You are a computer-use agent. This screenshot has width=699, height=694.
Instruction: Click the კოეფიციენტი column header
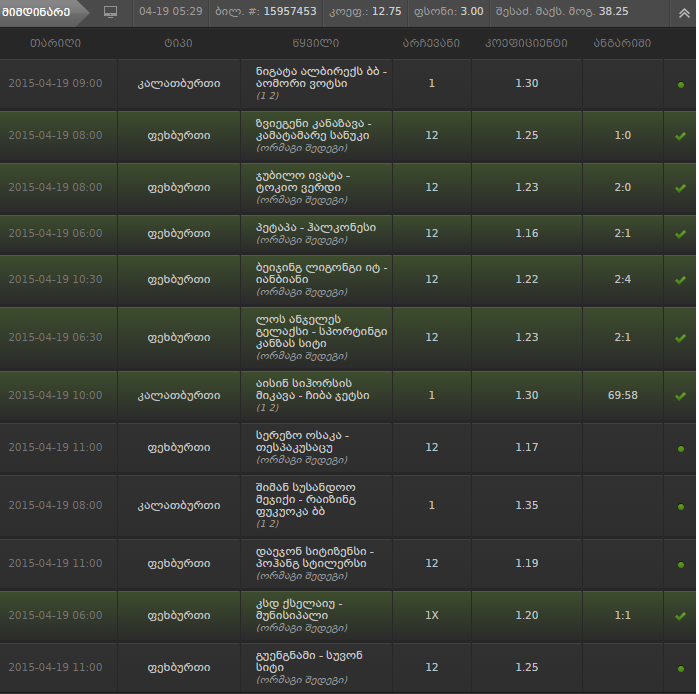(x=526, y=43)
